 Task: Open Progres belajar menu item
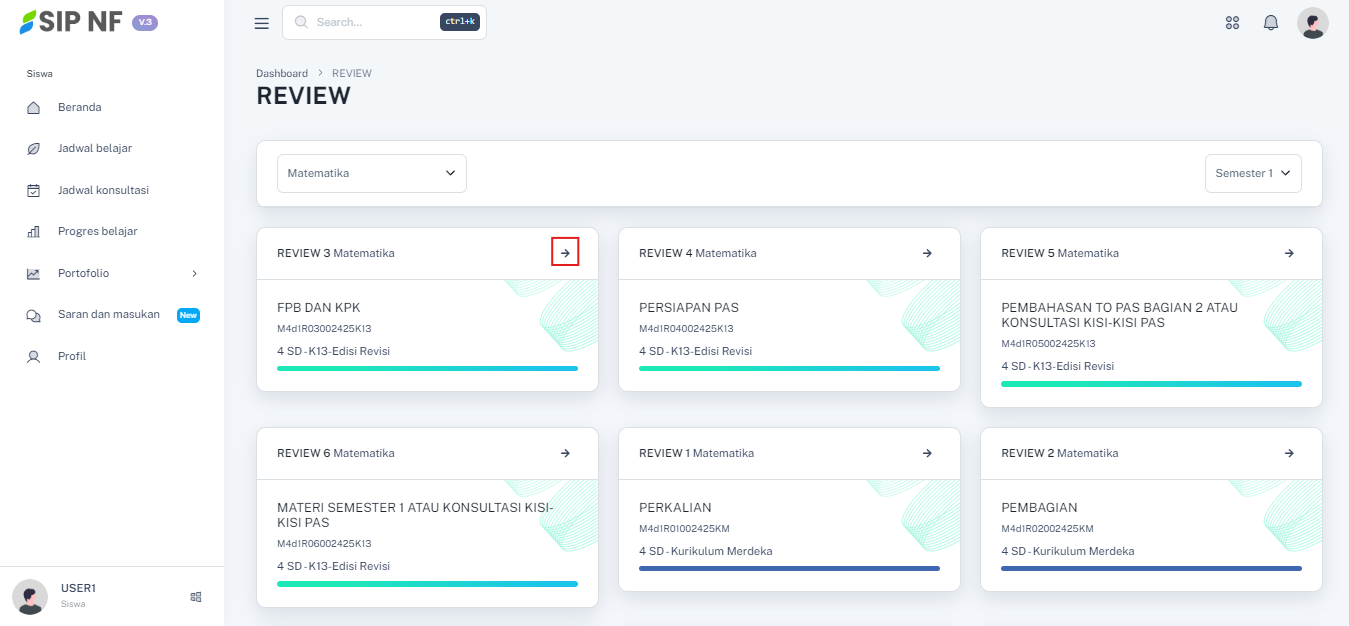pyautogui.click(x=97, y=231)
